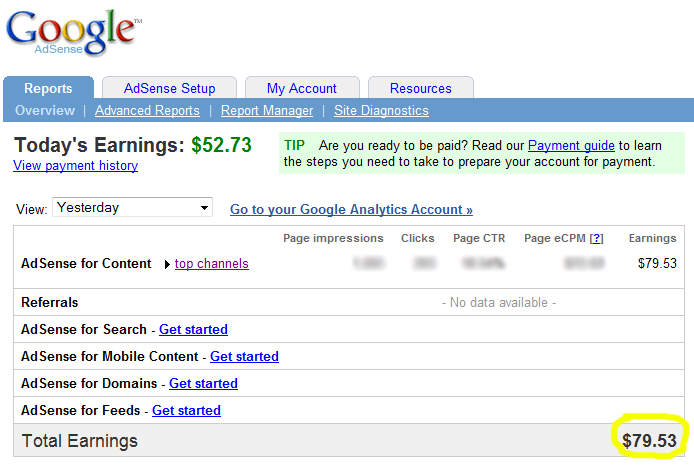Screen dimensions: 694x469
Task: Open the View period dropdown showing Yesterday
Action: coord(132,207)
